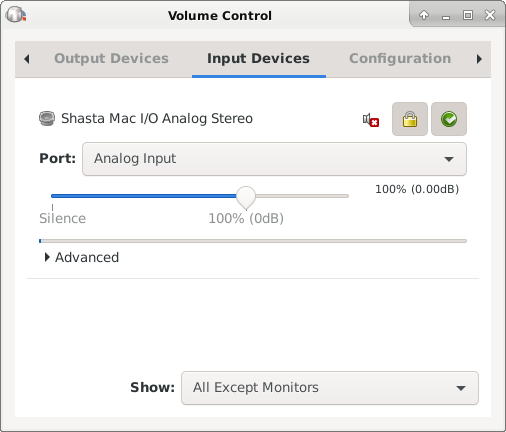
Task: Minimize the Volume Control window
Action: coord(446,15)
